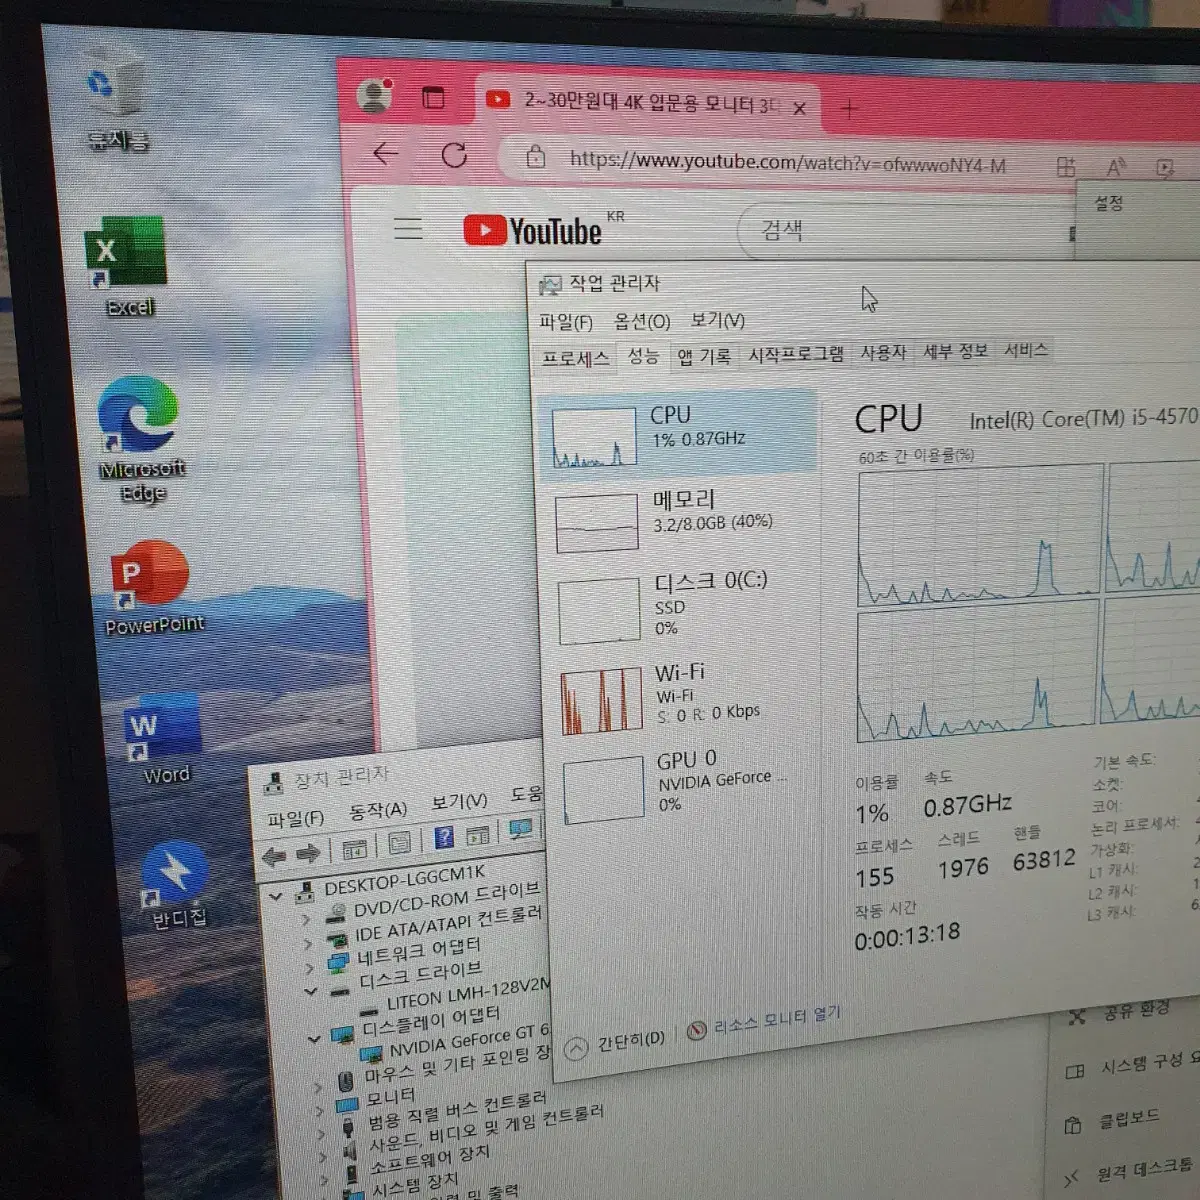Image resolution: width=1200 pixels, height=1200 pixels.
Task: Open Task Manager's 옵션(O) menu
Action: 642,321
